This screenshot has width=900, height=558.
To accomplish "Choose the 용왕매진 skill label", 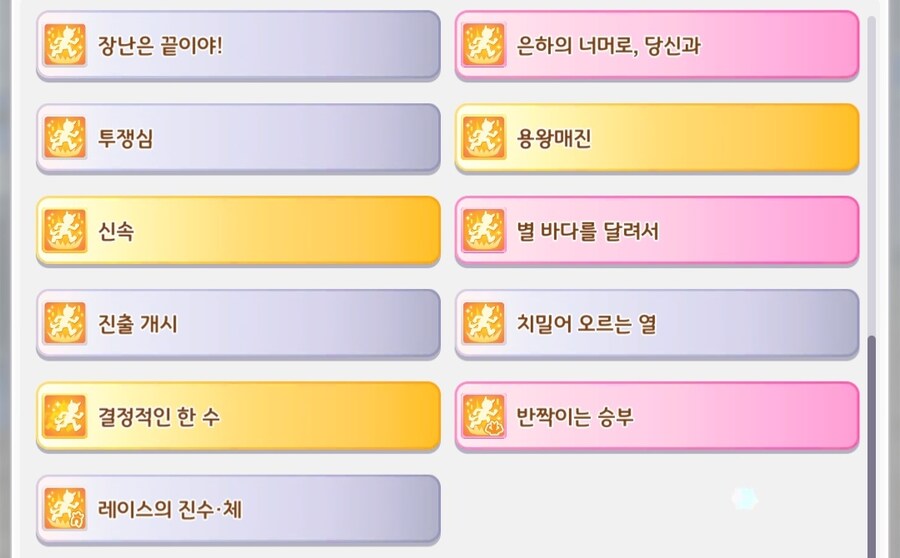I will pos(554,138).
